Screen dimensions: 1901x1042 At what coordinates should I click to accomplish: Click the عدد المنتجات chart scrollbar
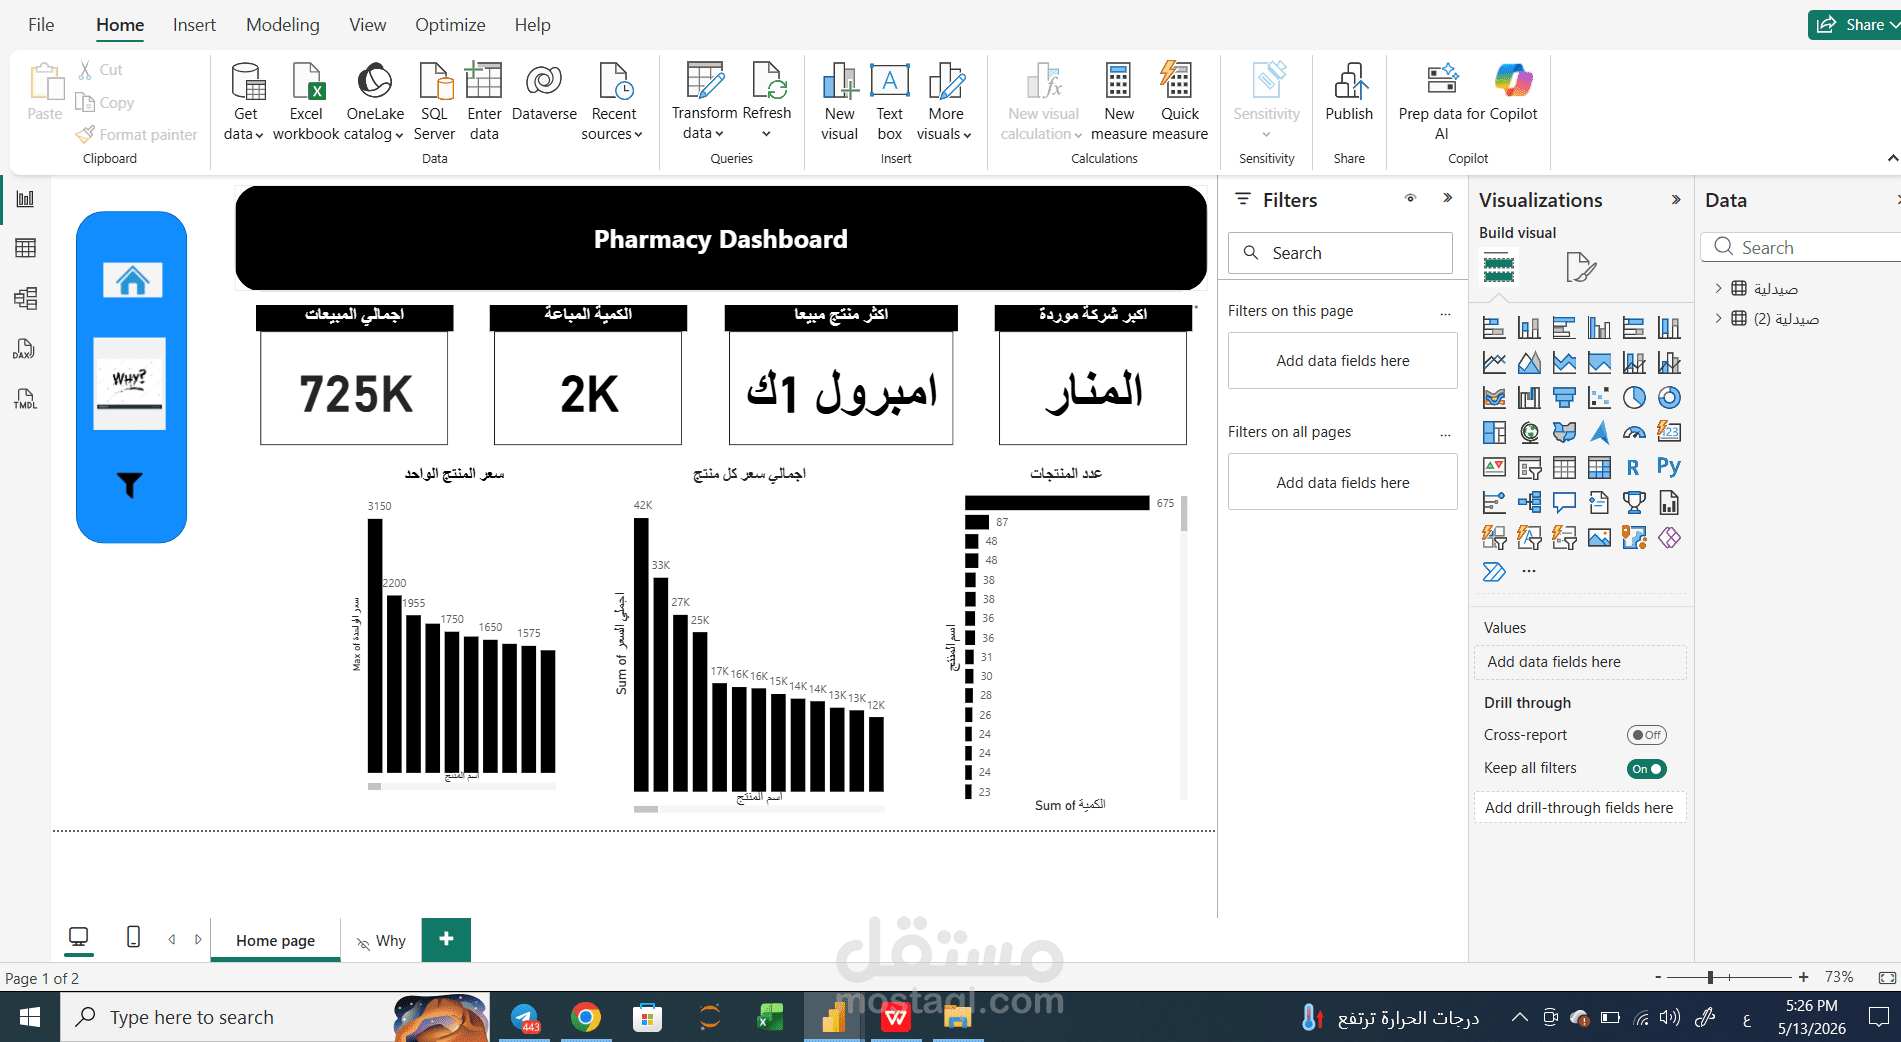pos(1184,513)
